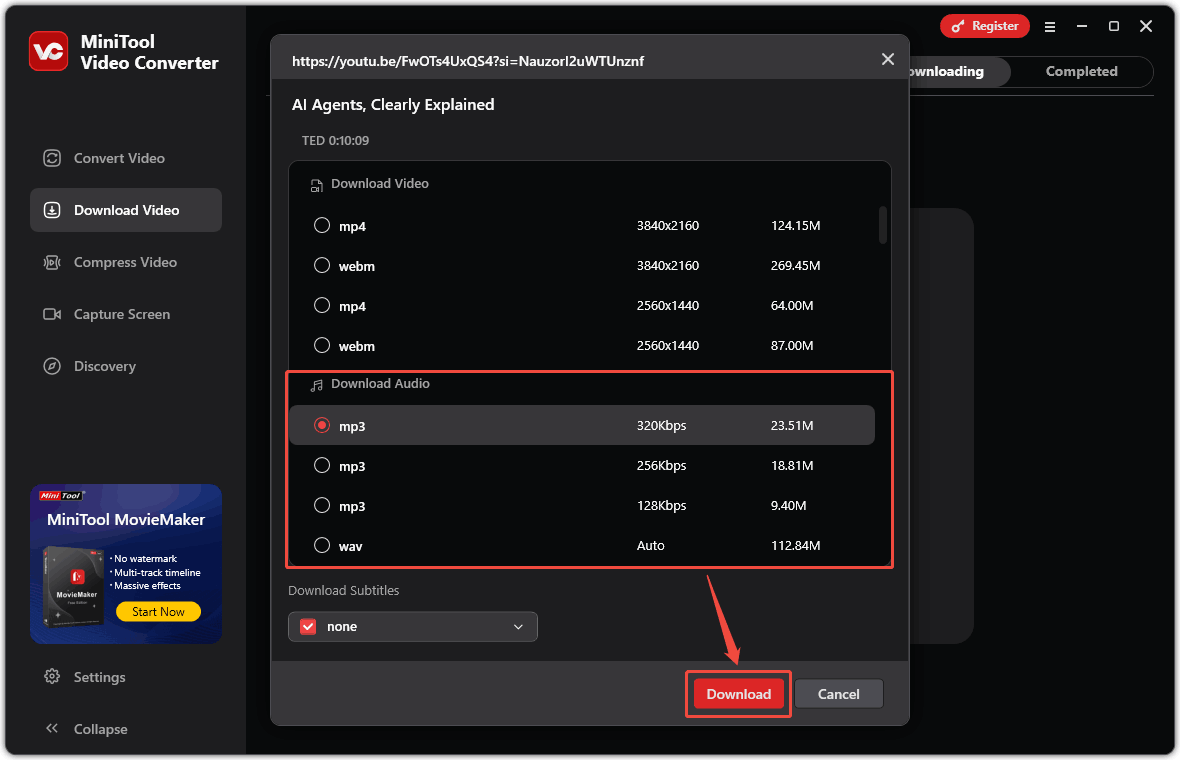Select webm 2560x1440 radio option
Image resolution: width=1180 pixels, height=760 pixels.
[322, 345]
